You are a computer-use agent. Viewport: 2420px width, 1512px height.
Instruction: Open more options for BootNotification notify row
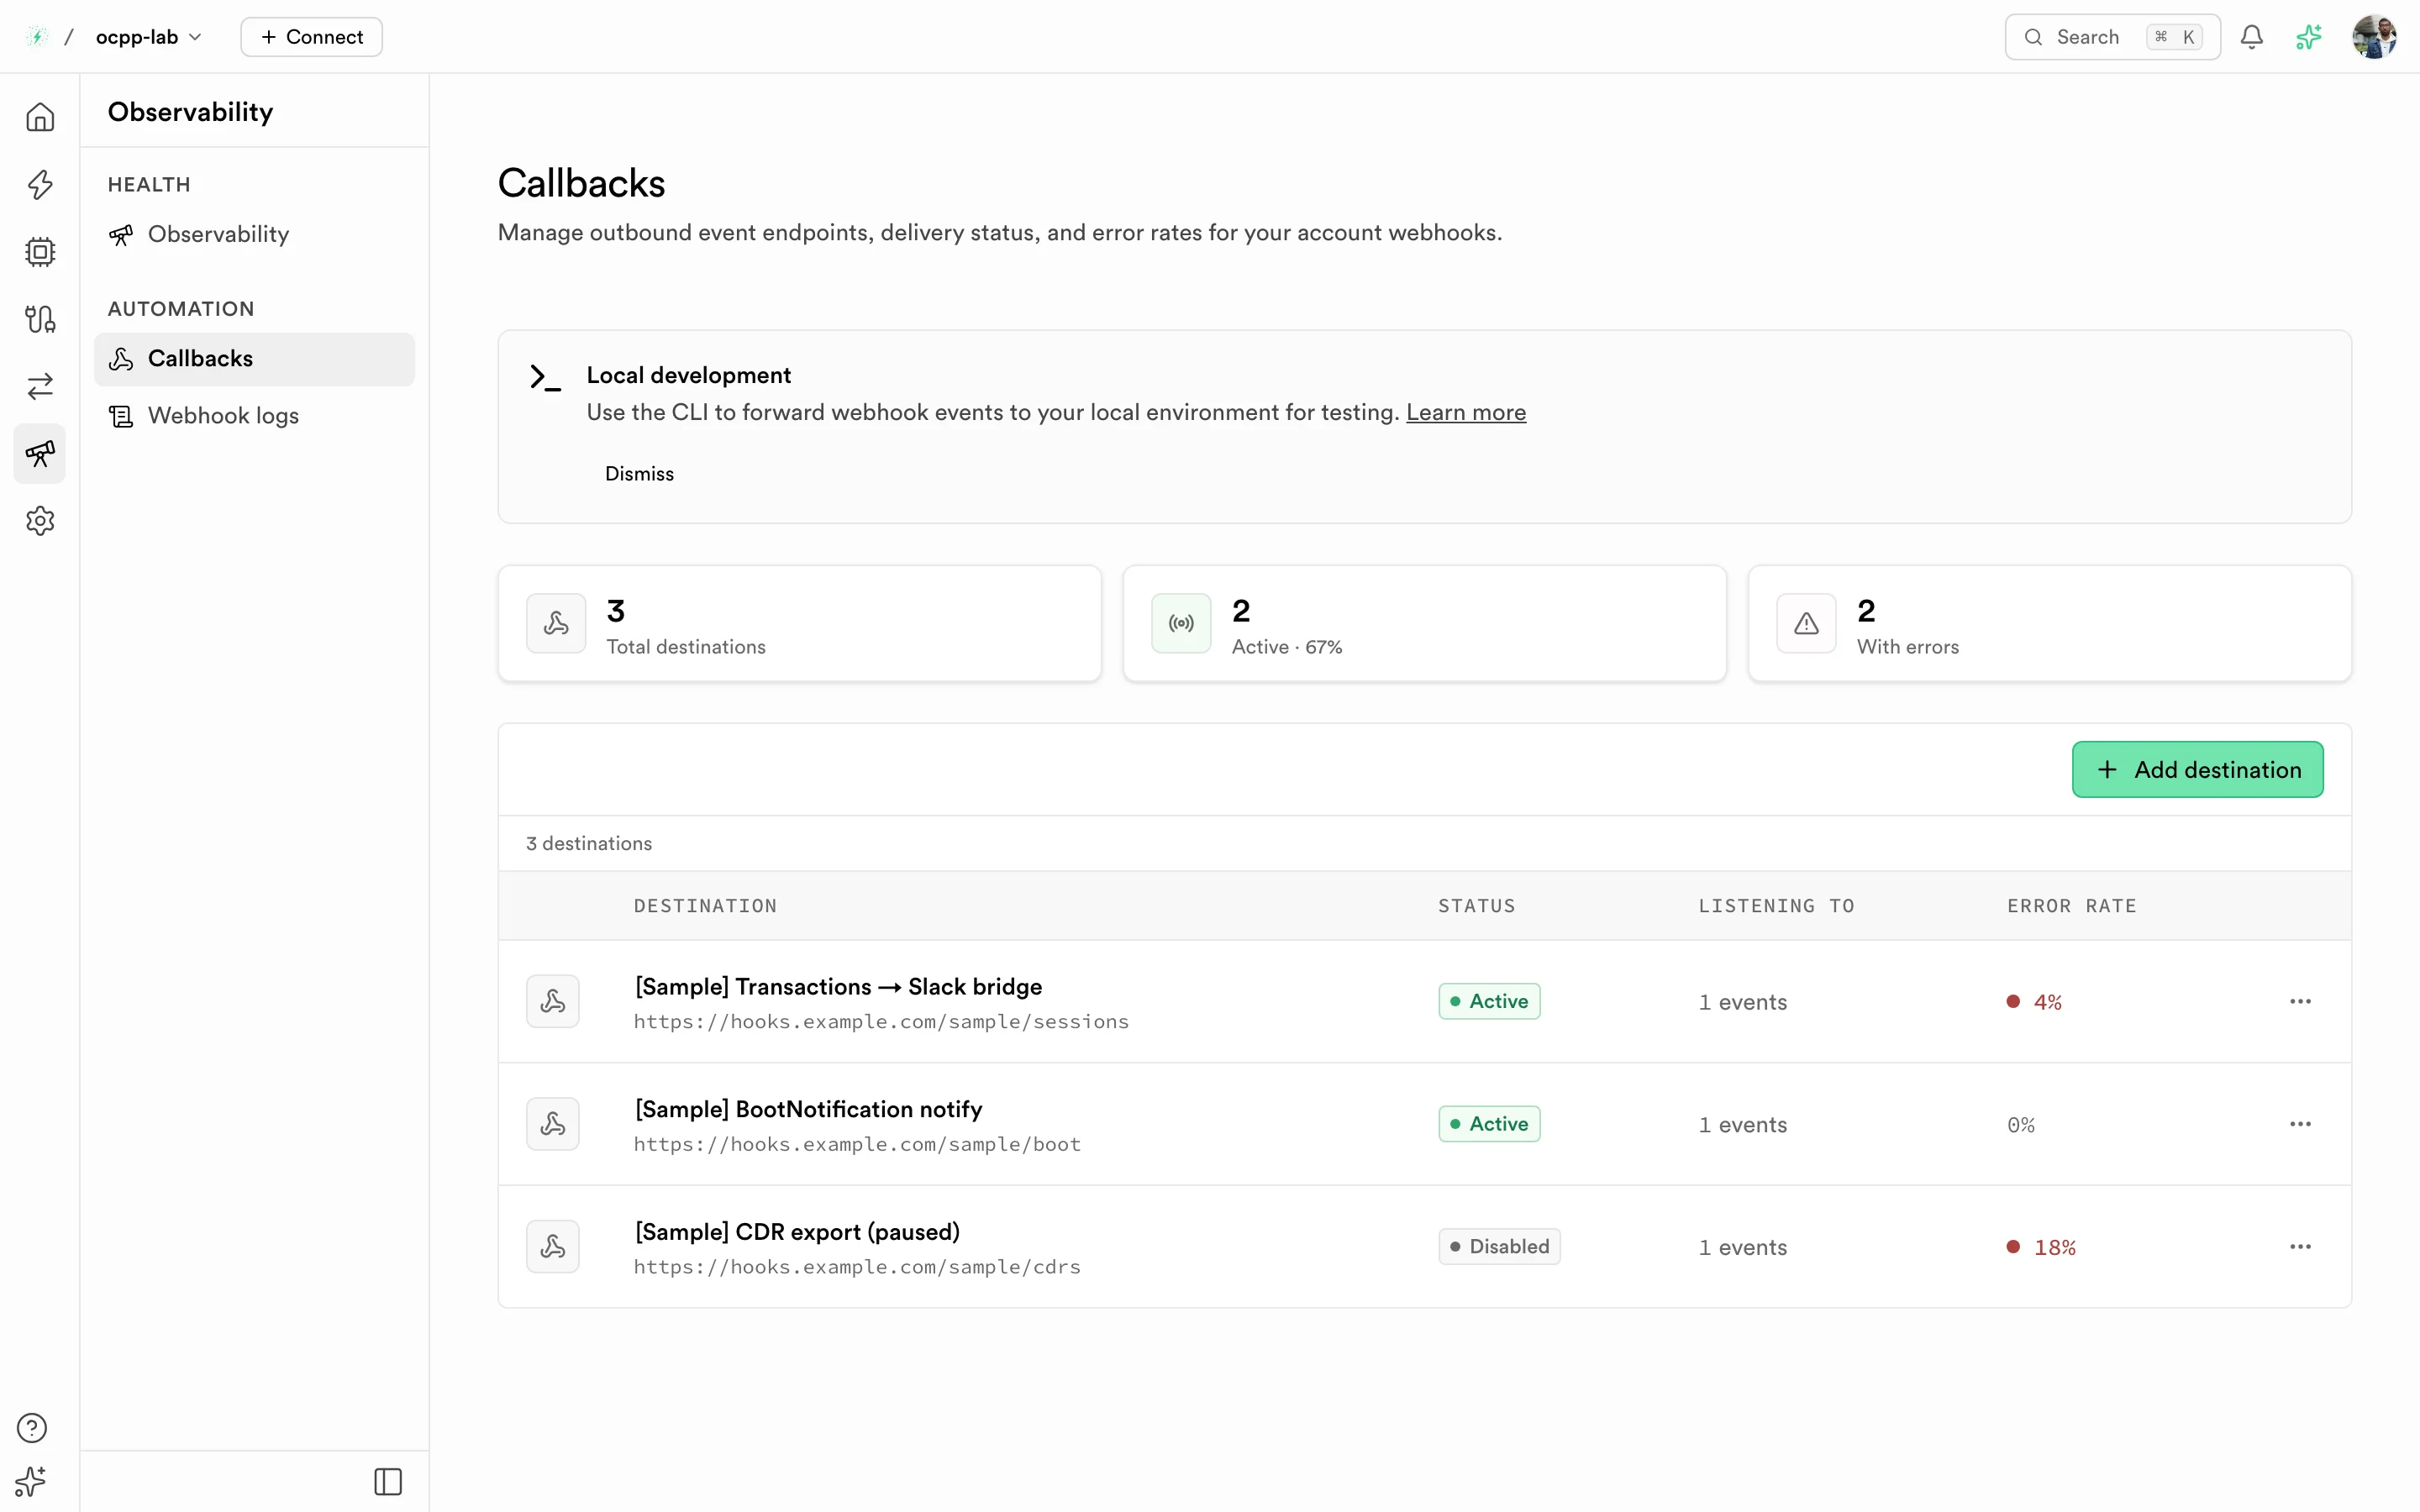(x=2300, y=1124)
